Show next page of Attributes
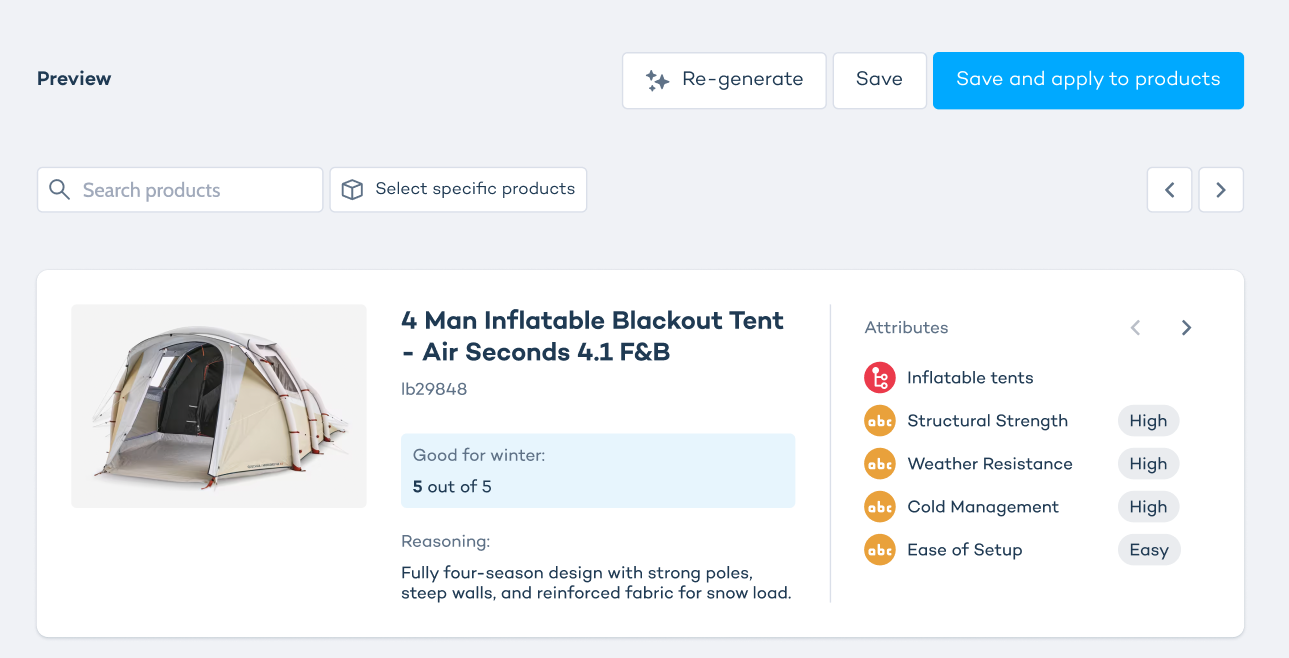Image resolution: width=1289 pixels, height=658 pixels. [x=1186, y=328]
